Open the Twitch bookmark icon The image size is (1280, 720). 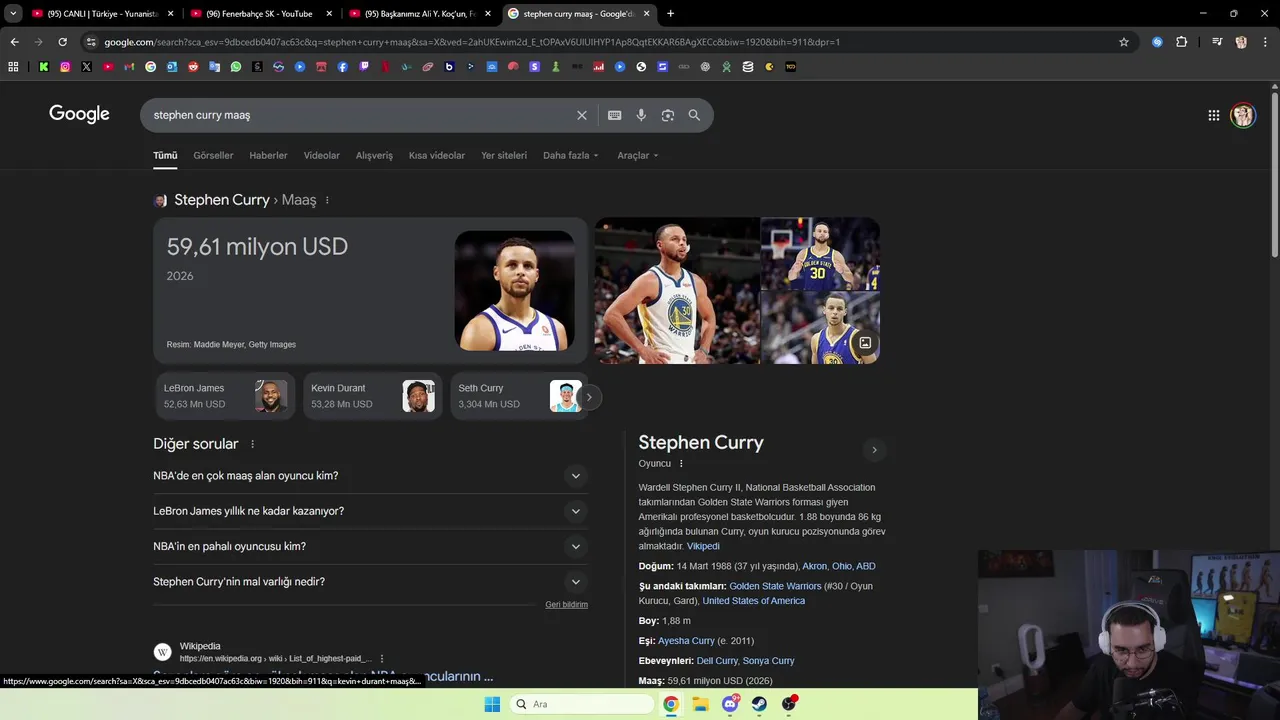364,67
